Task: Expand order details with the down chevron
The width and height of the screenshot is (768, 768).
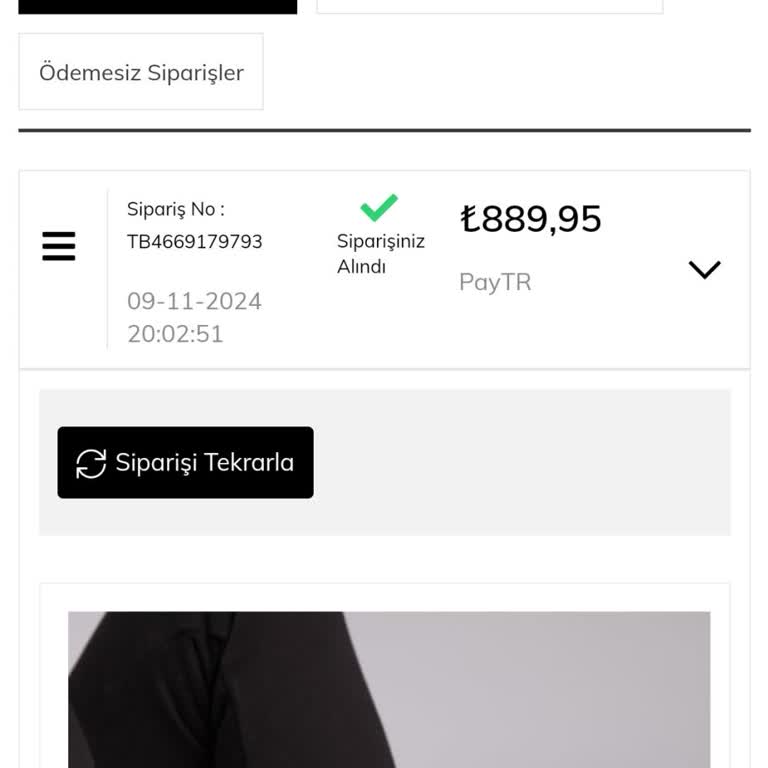Action: click(x=704, y=269)
